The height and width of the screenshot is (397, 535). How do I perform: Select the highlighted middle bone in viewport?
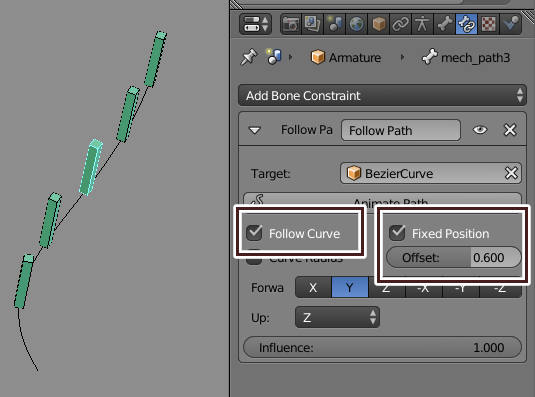(91, 167)
